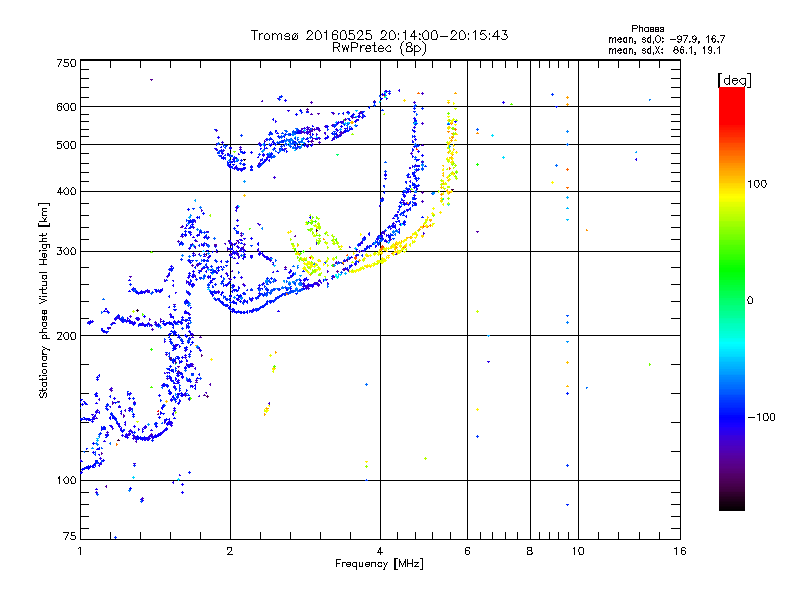Click the y-axis label '300'
Viewport: 800px width, 600px height.
tap(67, 252)
